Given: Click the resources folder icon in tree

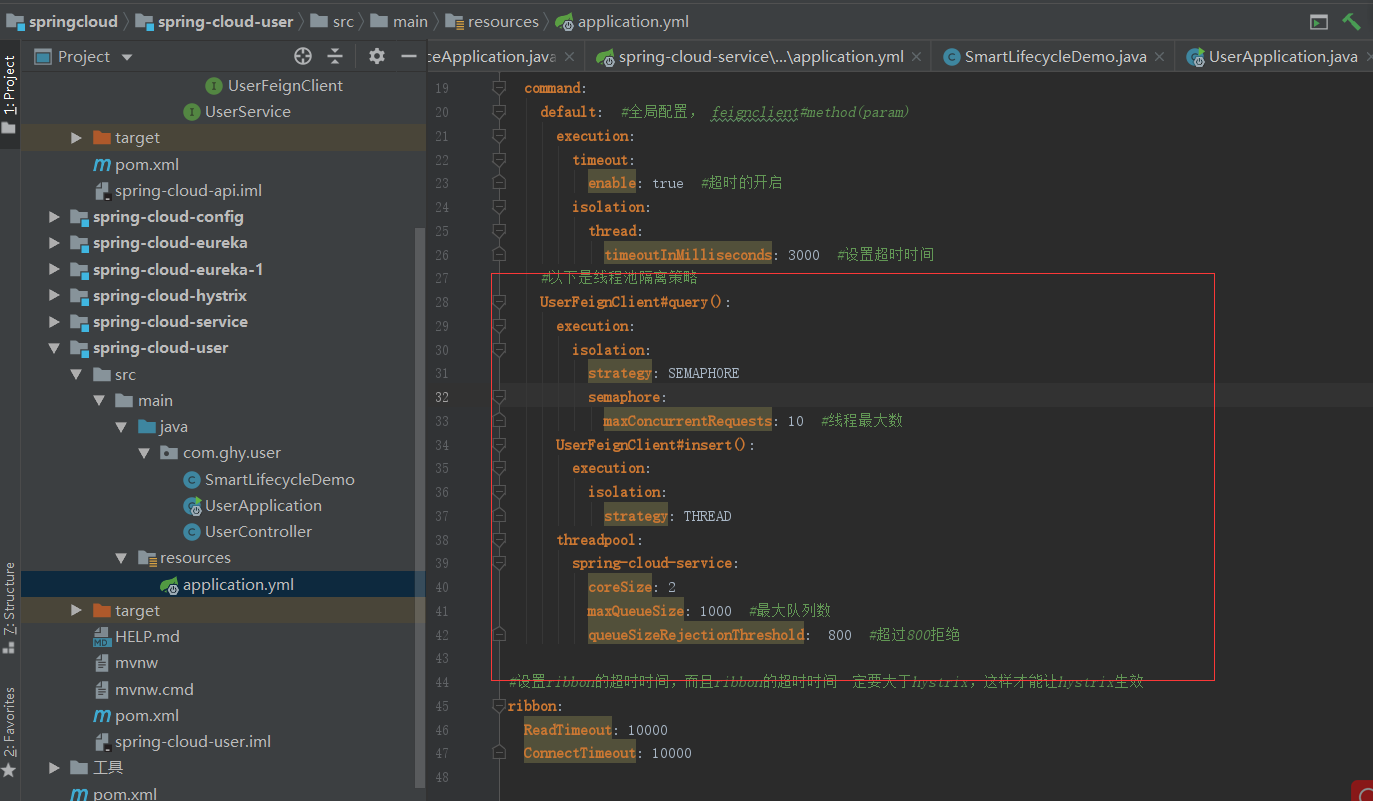Looking at the screenshot, I should coord(147,558).
